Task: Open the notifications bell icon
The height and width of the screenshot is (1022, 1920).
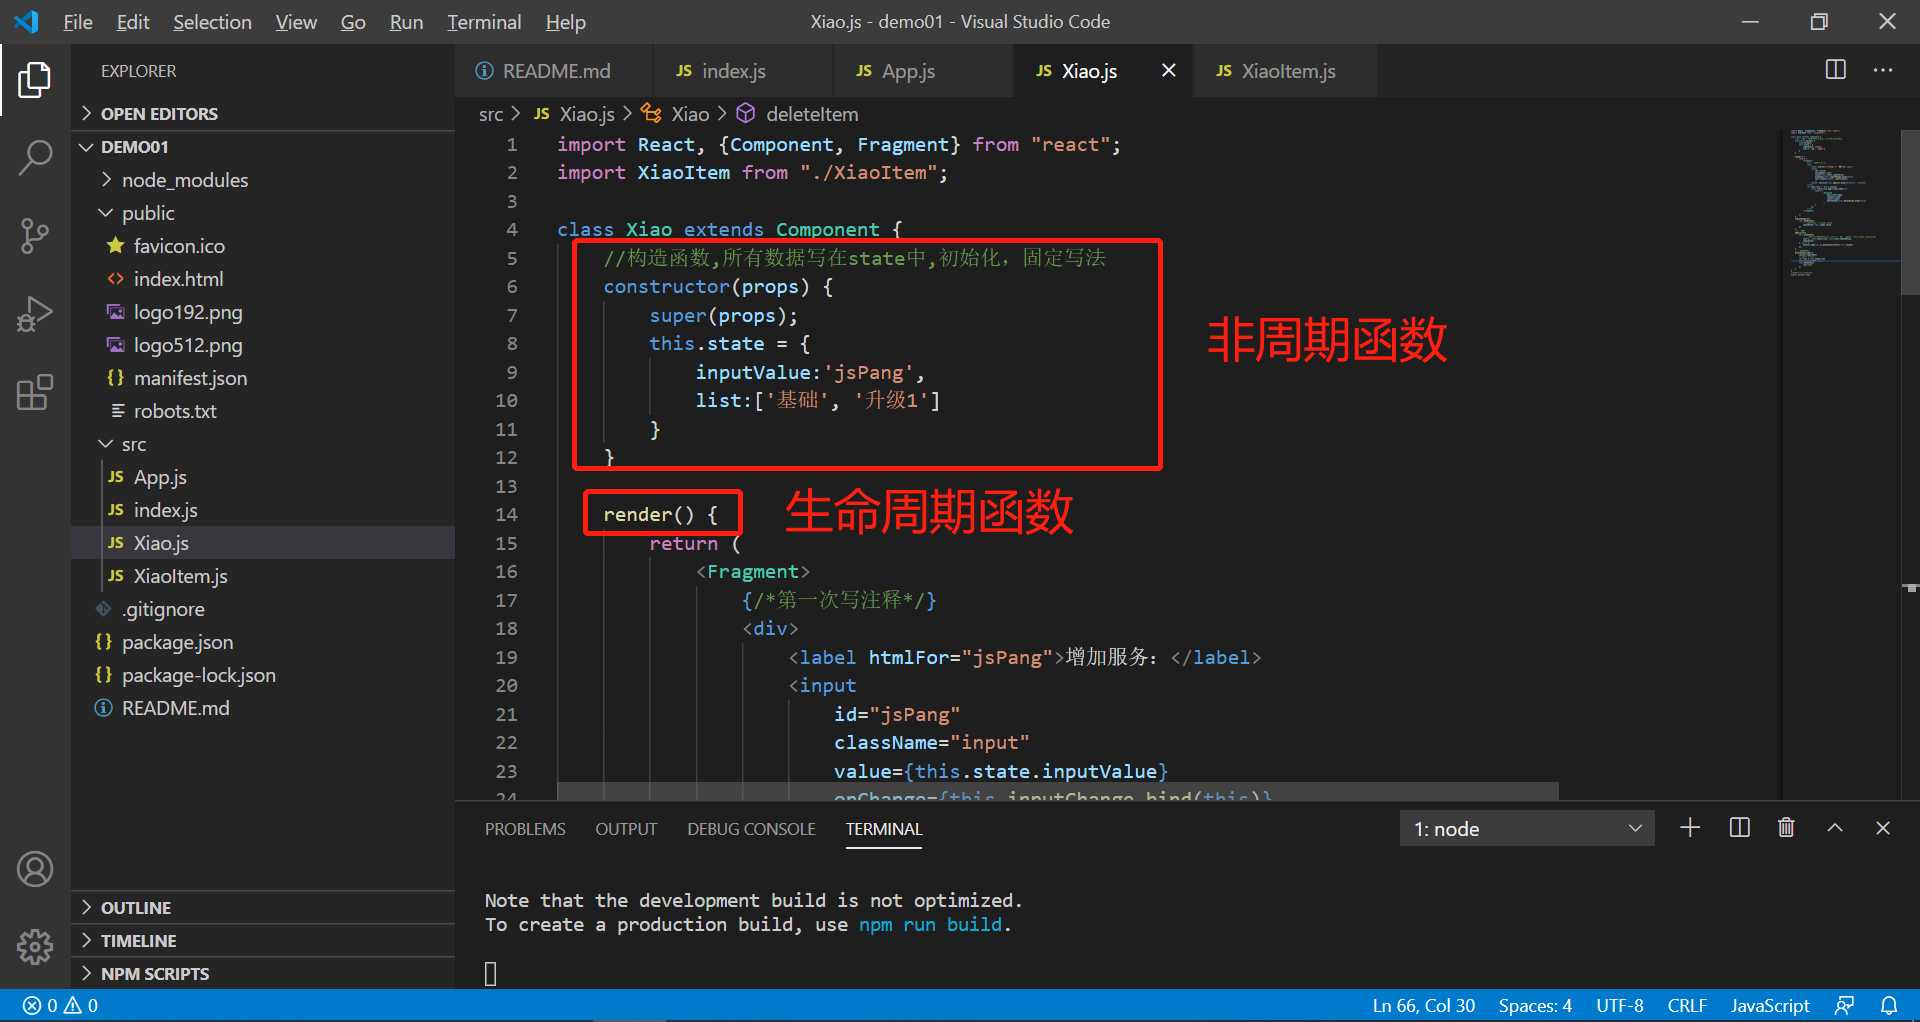Action: (x=1889, y=1005)
